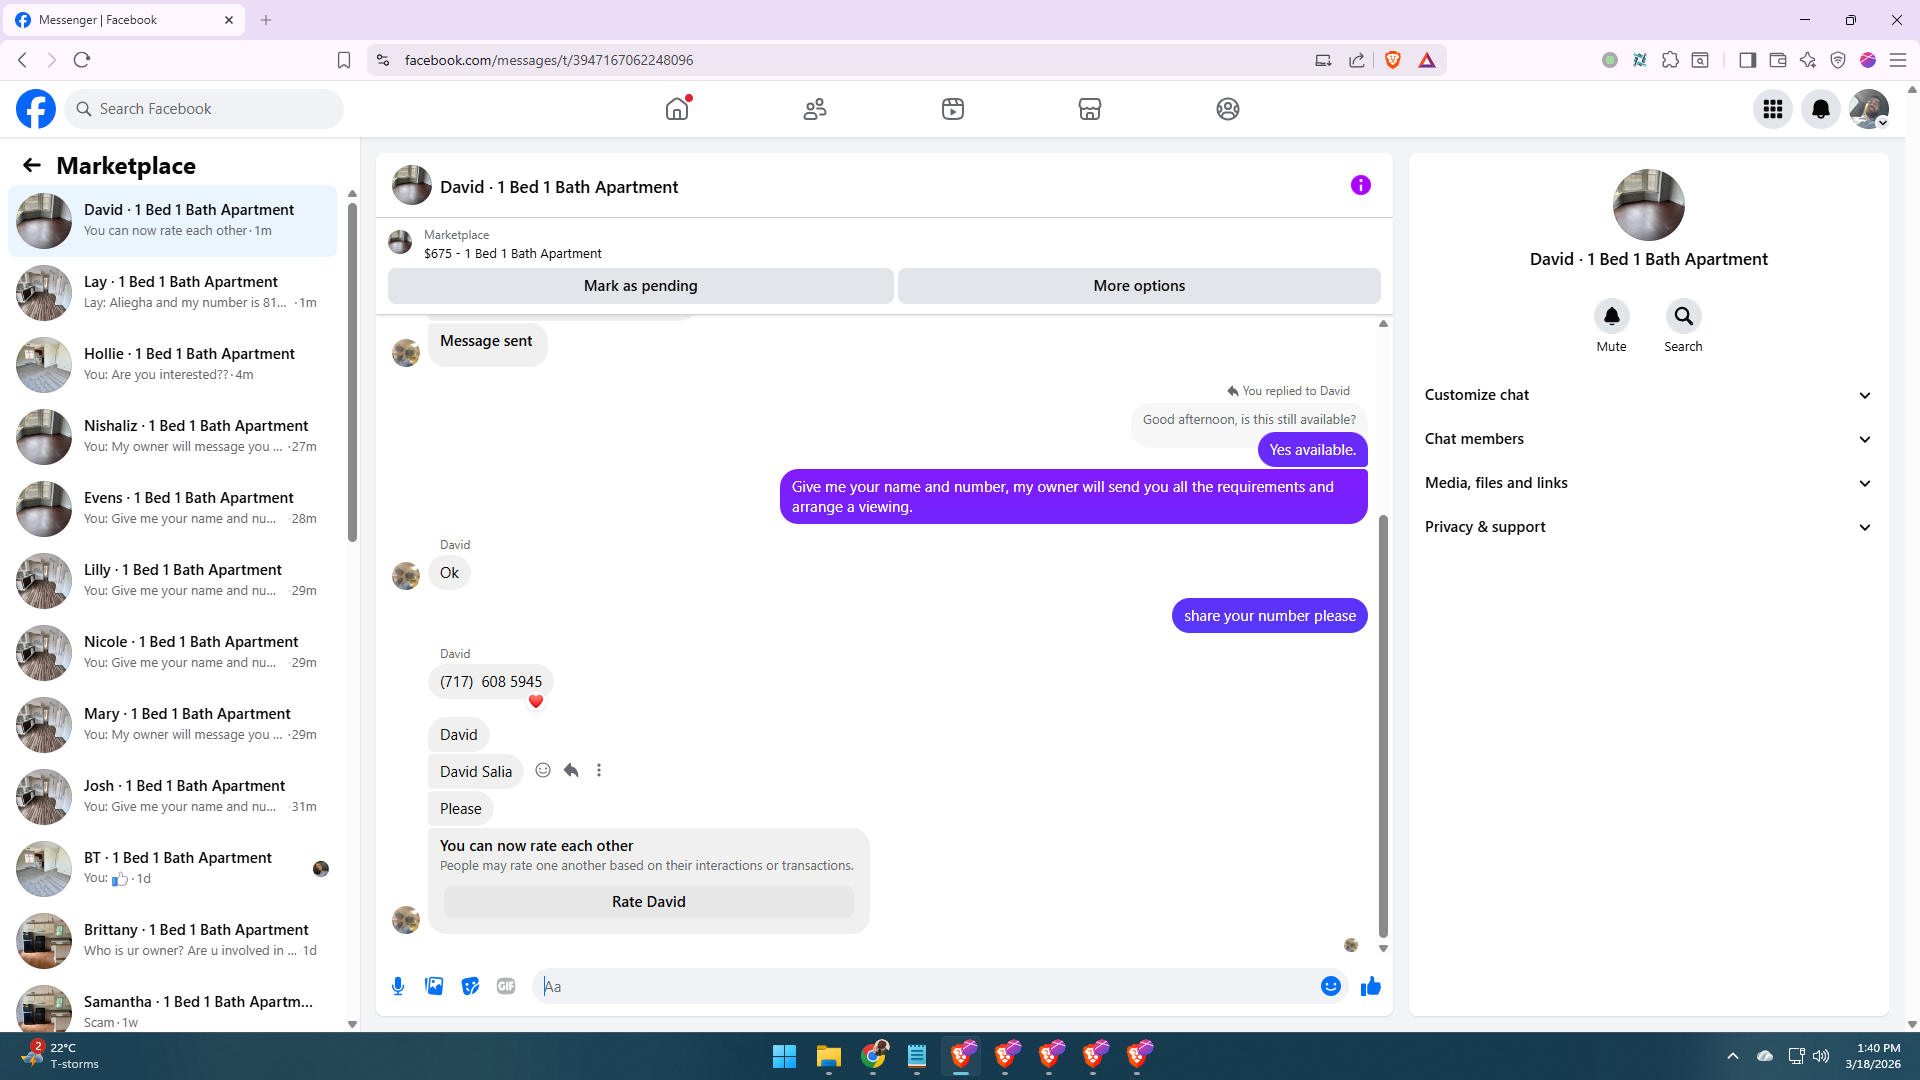
Task: Send a thumbs-up like
Action: coord(1370,986)
